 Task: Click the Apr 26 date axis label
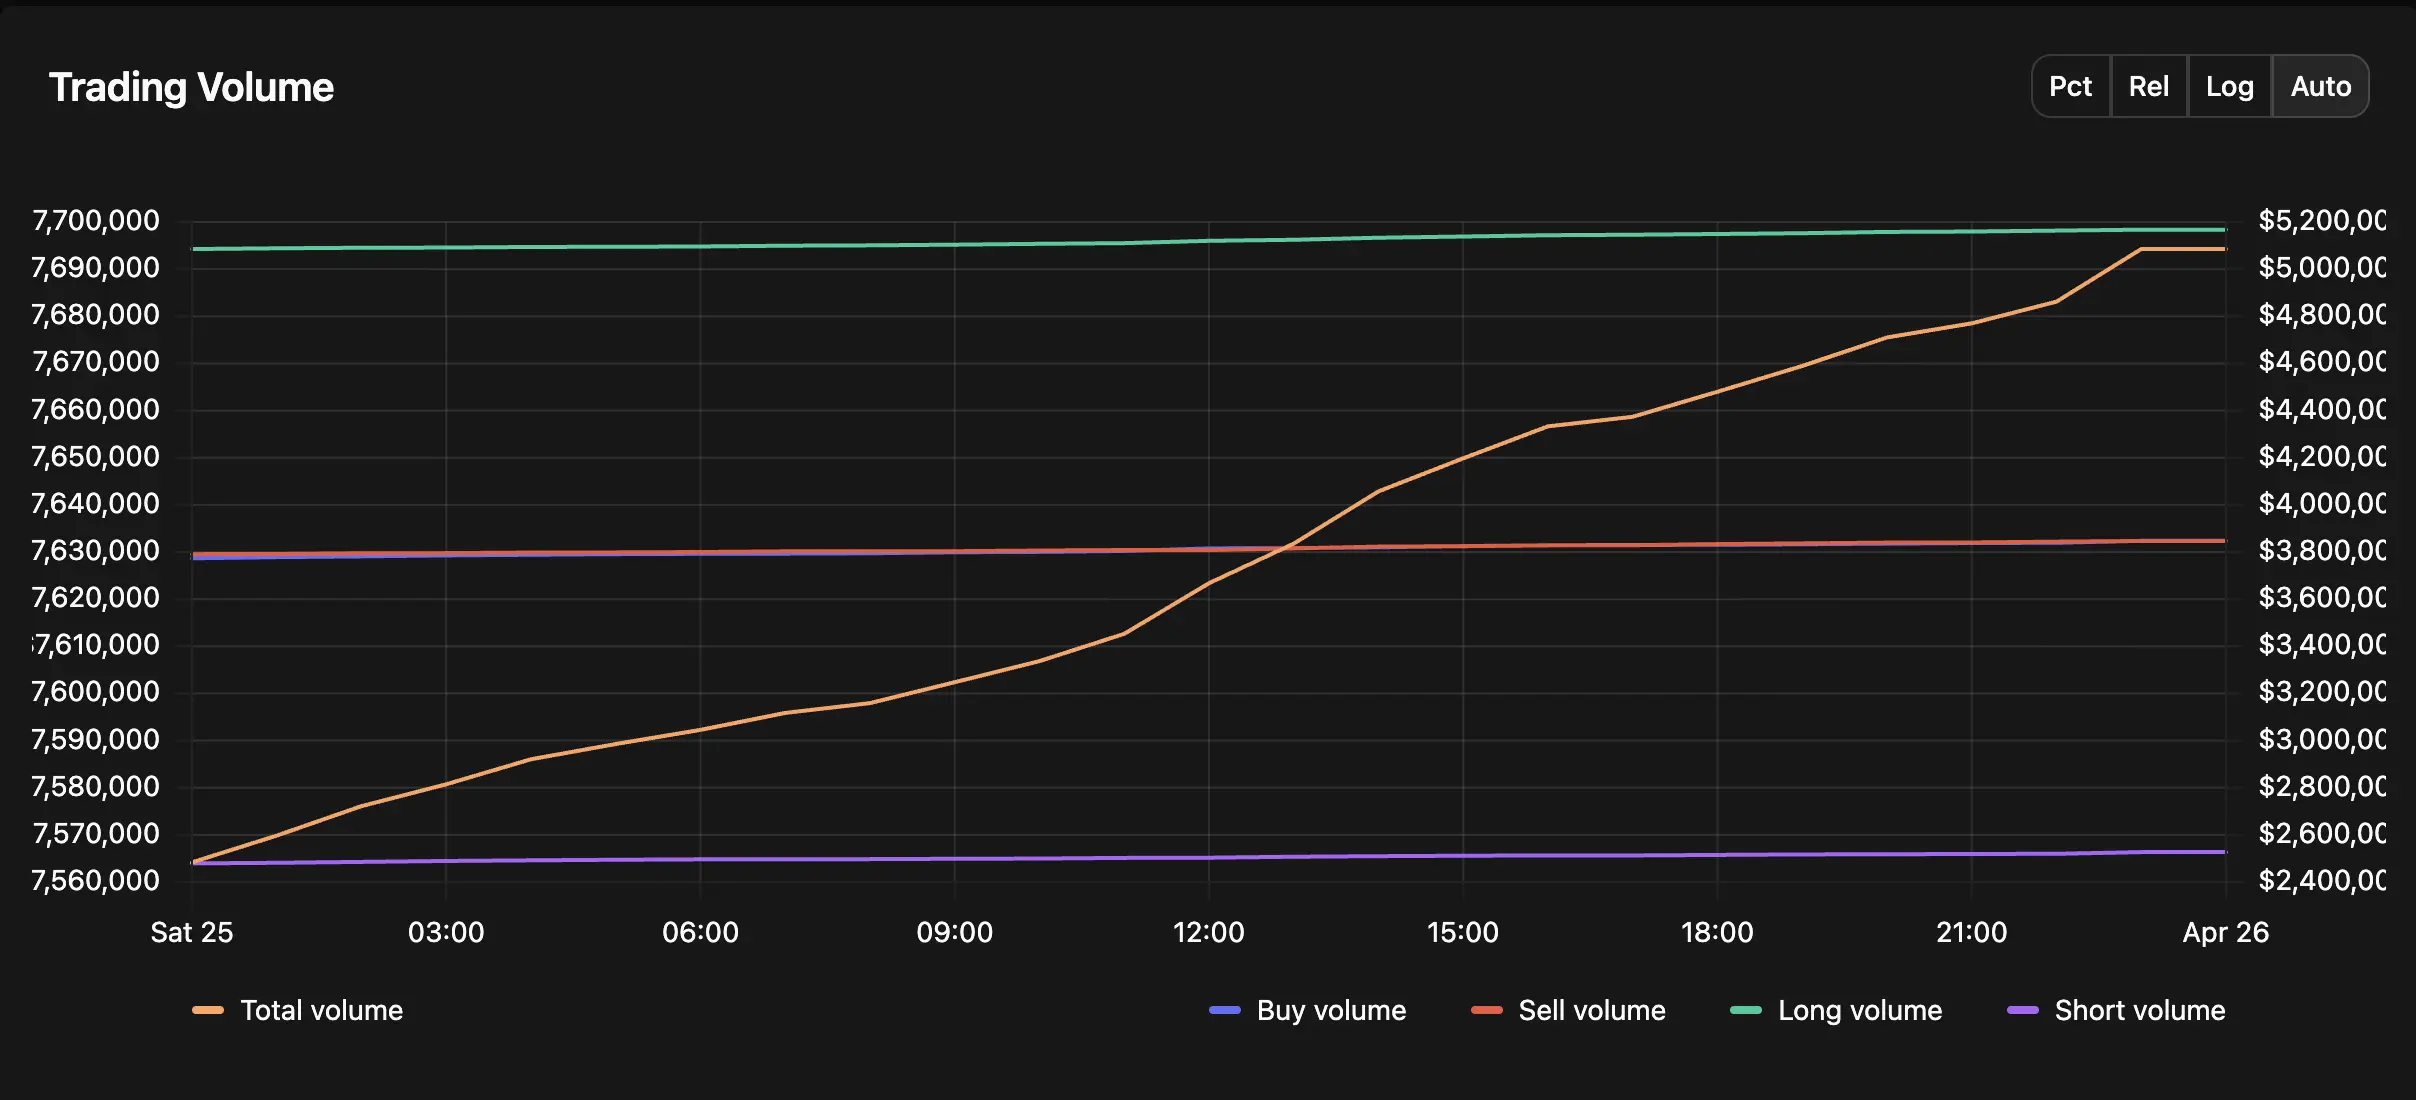[2226, 932]
